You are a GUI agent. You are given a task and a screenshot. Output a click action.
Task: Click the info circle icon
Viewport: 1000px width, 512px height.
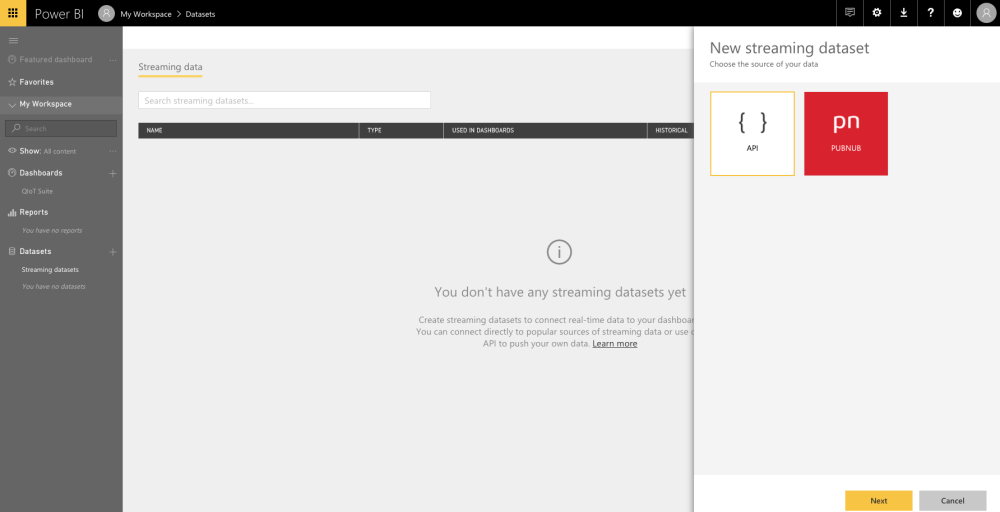(x=559, y=252)
